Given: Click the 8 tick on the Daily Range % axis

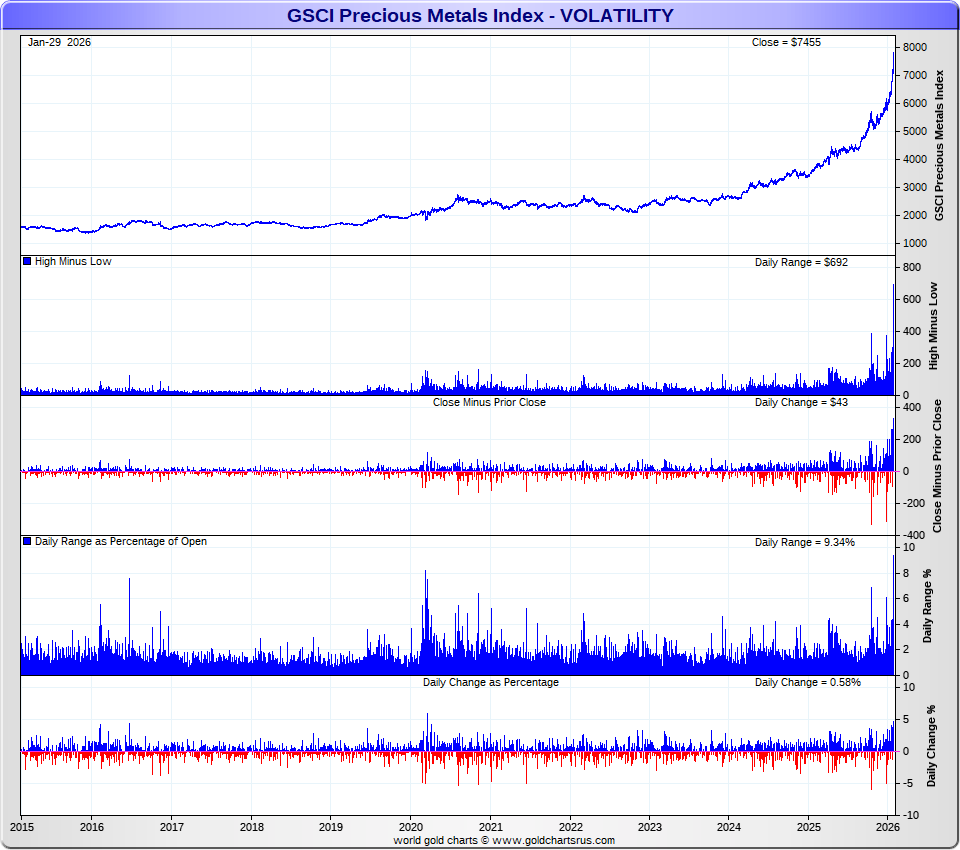Looking at the screenshot, I should click(906, 573).
